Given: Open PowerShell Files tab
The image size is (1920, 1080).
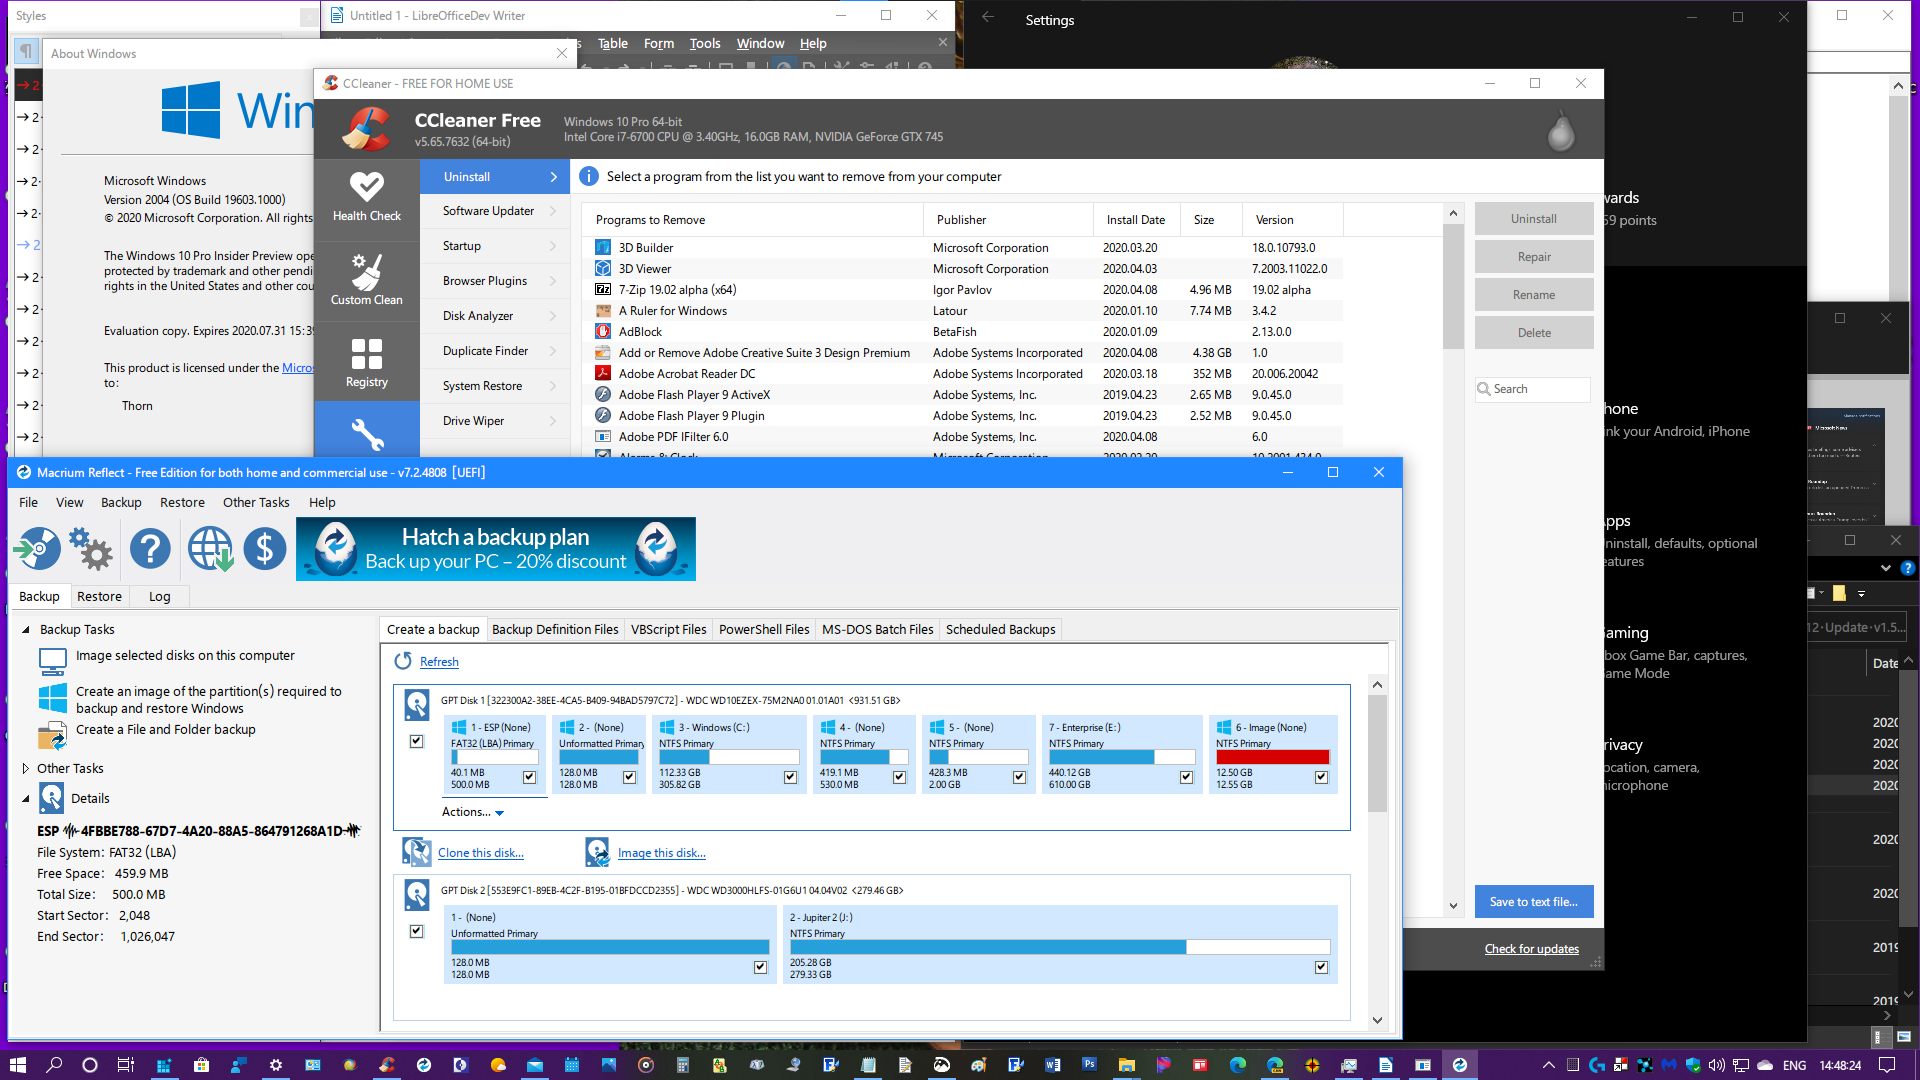Looking at the screenshot, I should [x=764, y=629].
